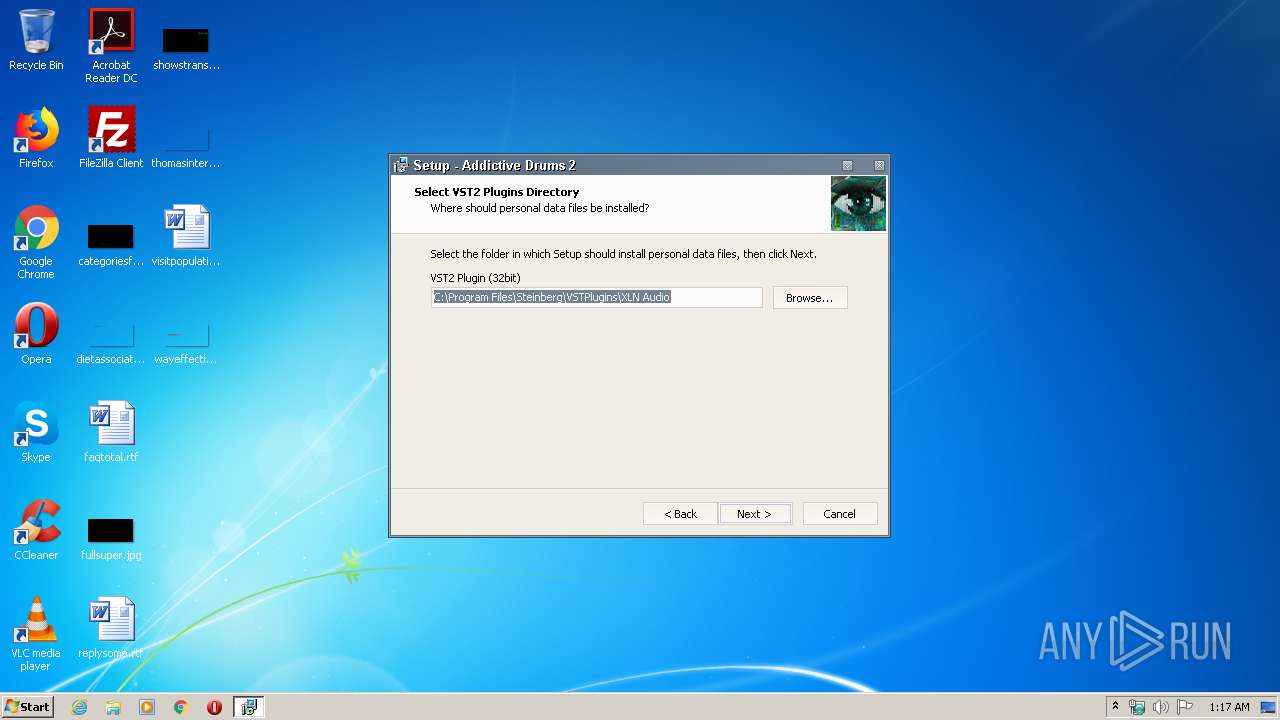Select the faqtotal.rtf document
Viewport: 1280px width, 720px height.
[x=111, y=432]
